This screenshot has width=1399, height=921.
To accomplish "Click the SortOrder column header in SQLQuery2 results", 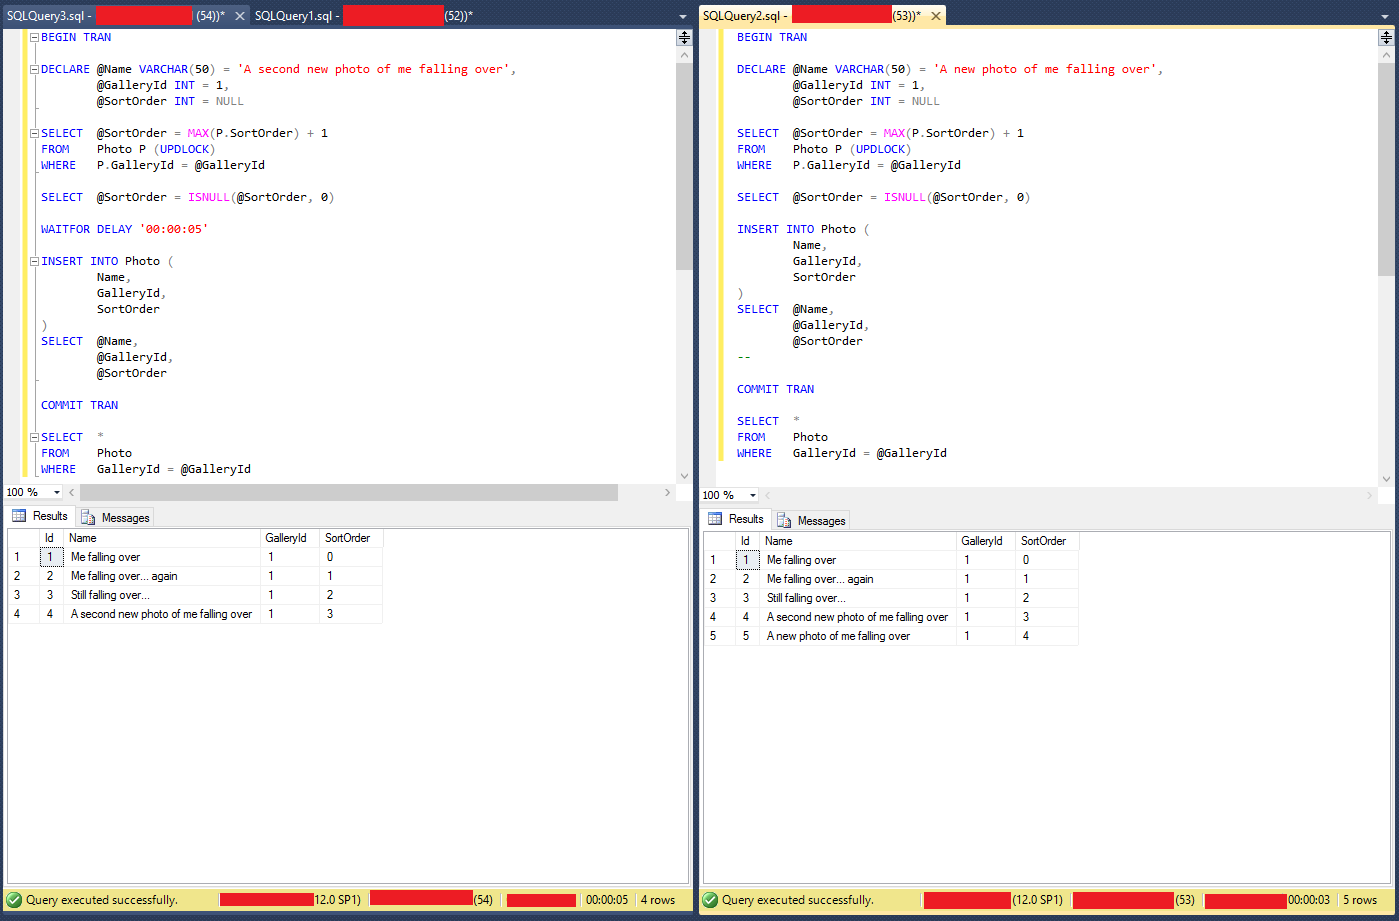I will click(1047, 541).
